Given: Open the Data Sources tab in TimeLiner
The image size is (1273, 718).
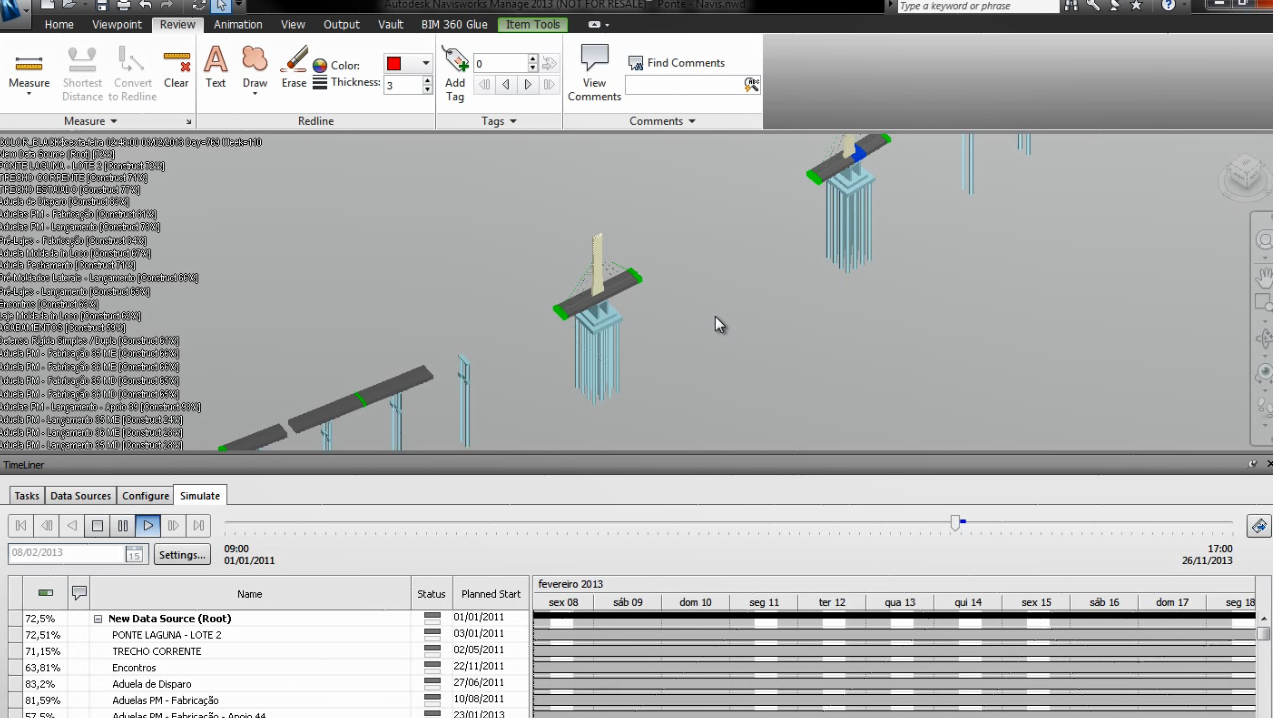Looking at the screenshot, I should (x=80, y=496).
